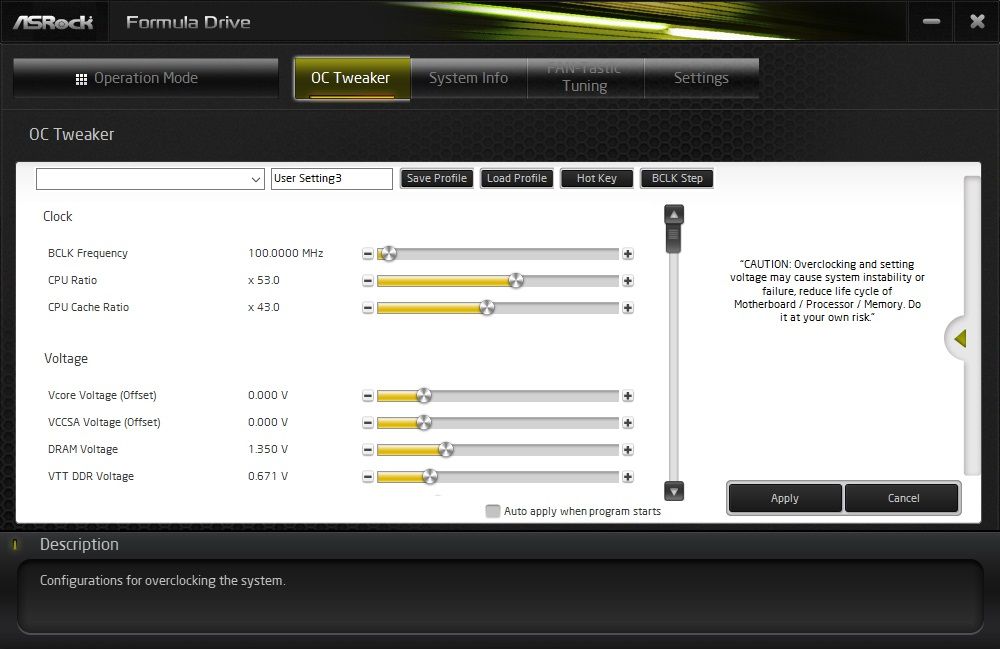Click the Vcore Voltage slider handle

tap(423, 396)
